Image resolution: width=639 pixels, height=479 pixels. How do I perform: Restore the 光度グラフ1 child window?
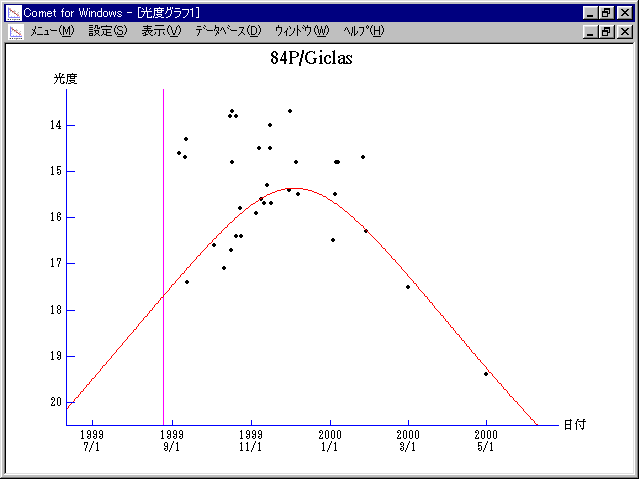(x=606, y=31)
